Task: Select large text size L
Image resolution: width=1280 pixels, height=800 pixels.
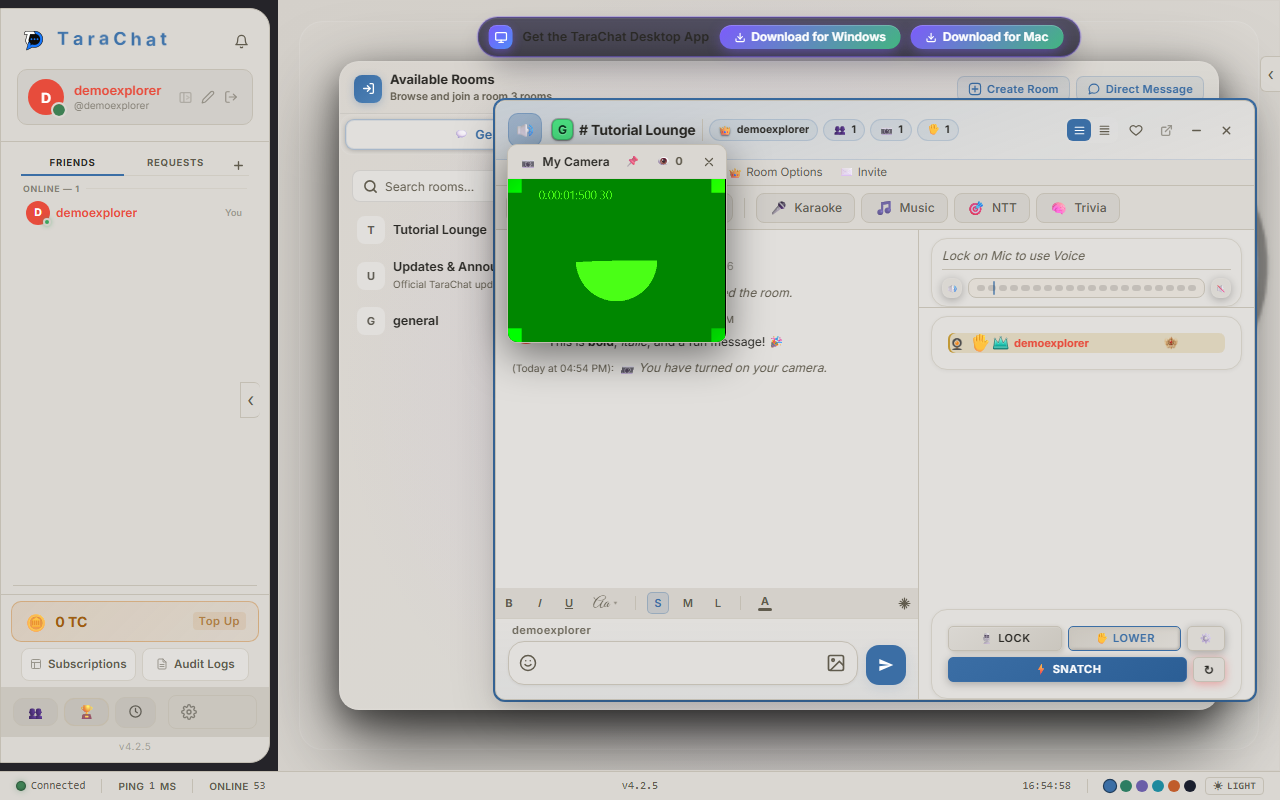Action: point(717,603)
